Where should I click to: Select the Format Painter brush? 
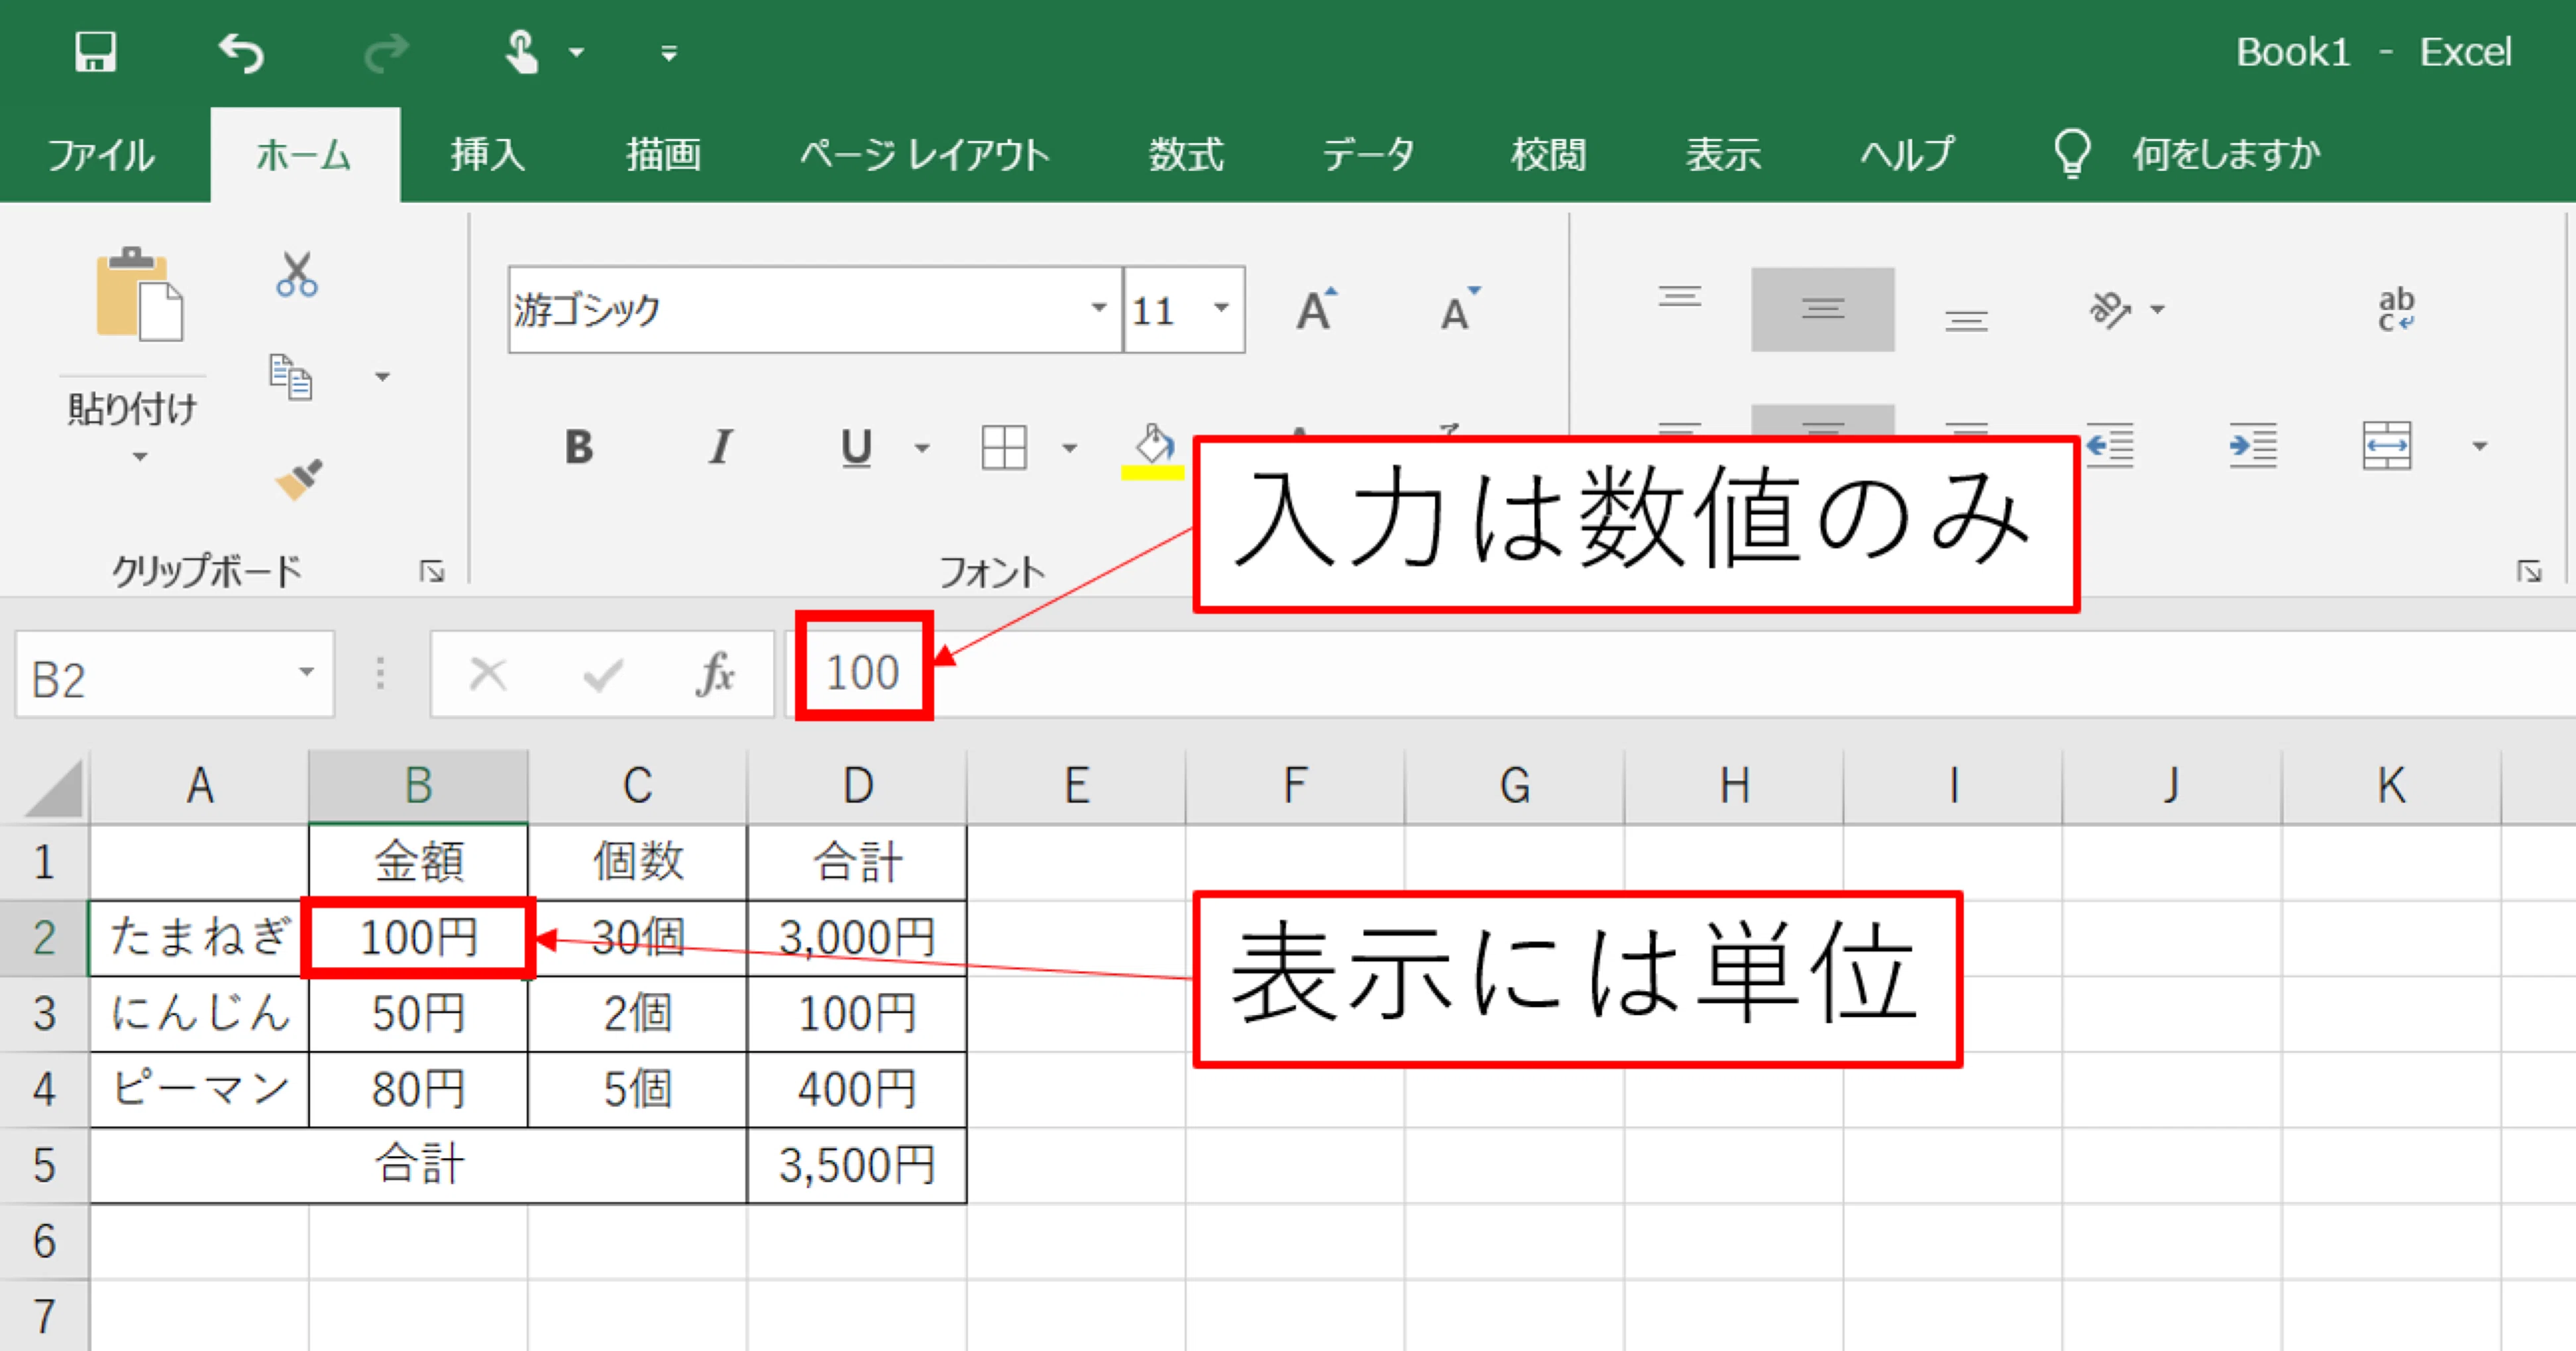click(299, 479)
